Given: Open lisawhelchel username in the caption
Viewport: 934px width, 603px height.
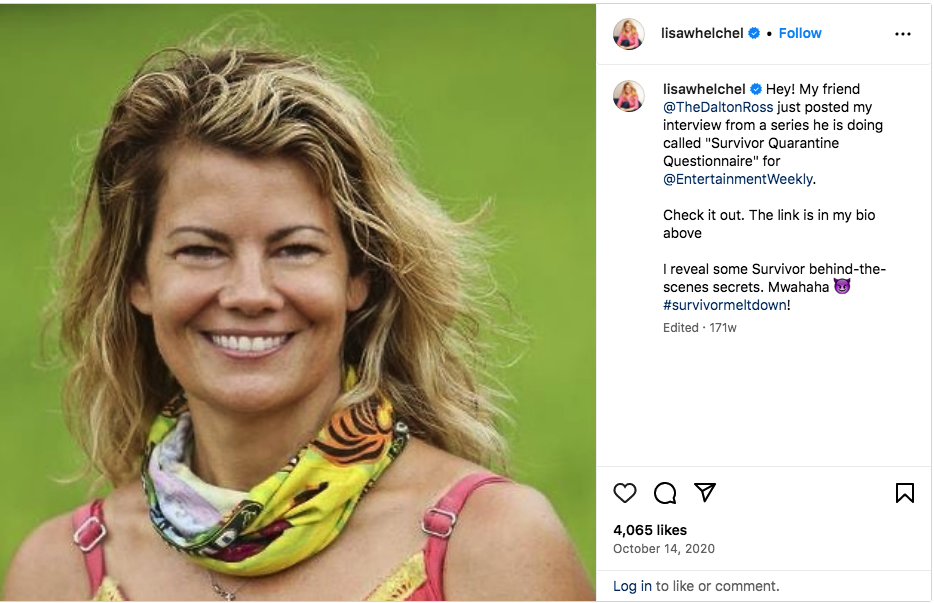Looking at the screenshot, I should pos(704,89).
